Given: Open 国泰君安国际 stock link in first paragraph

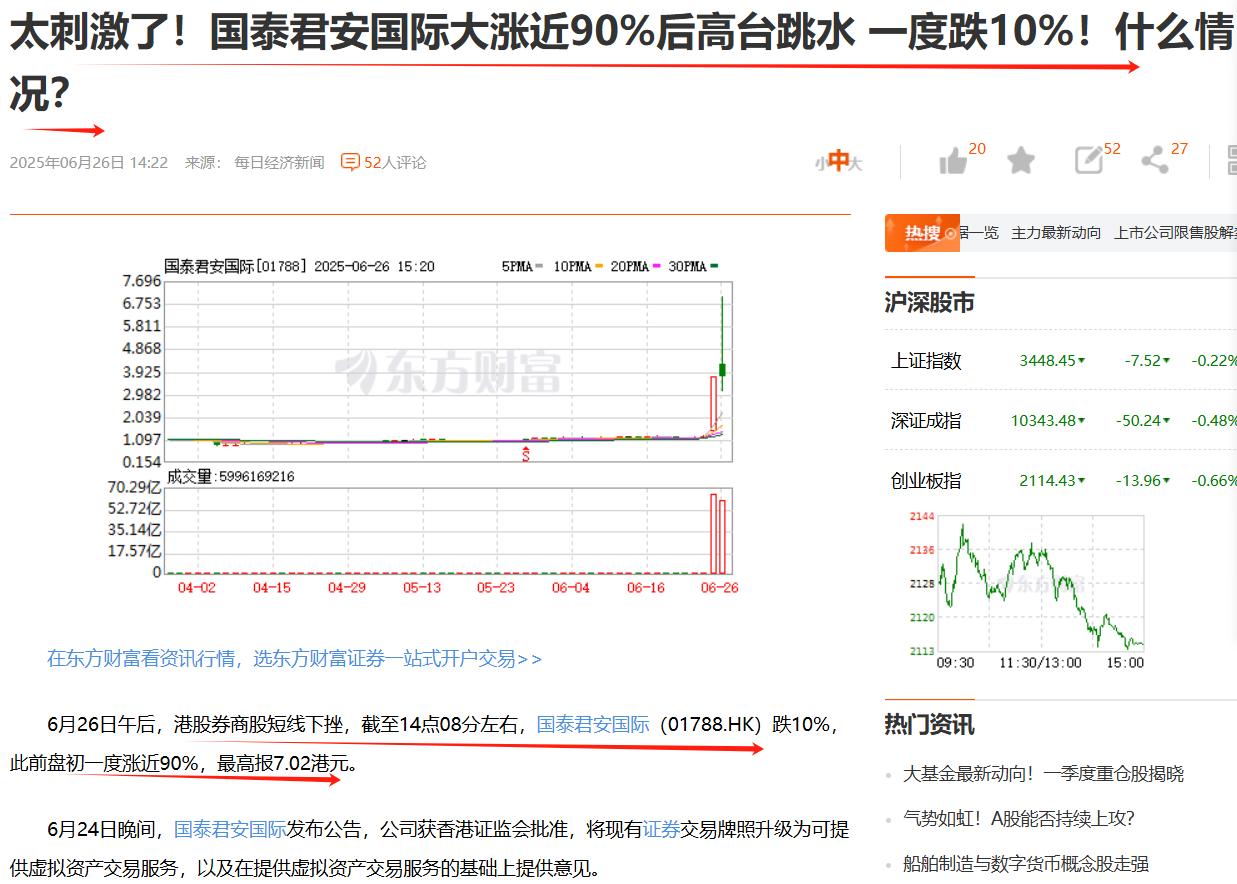Looking at the screenshot, I should click(593, 724).
